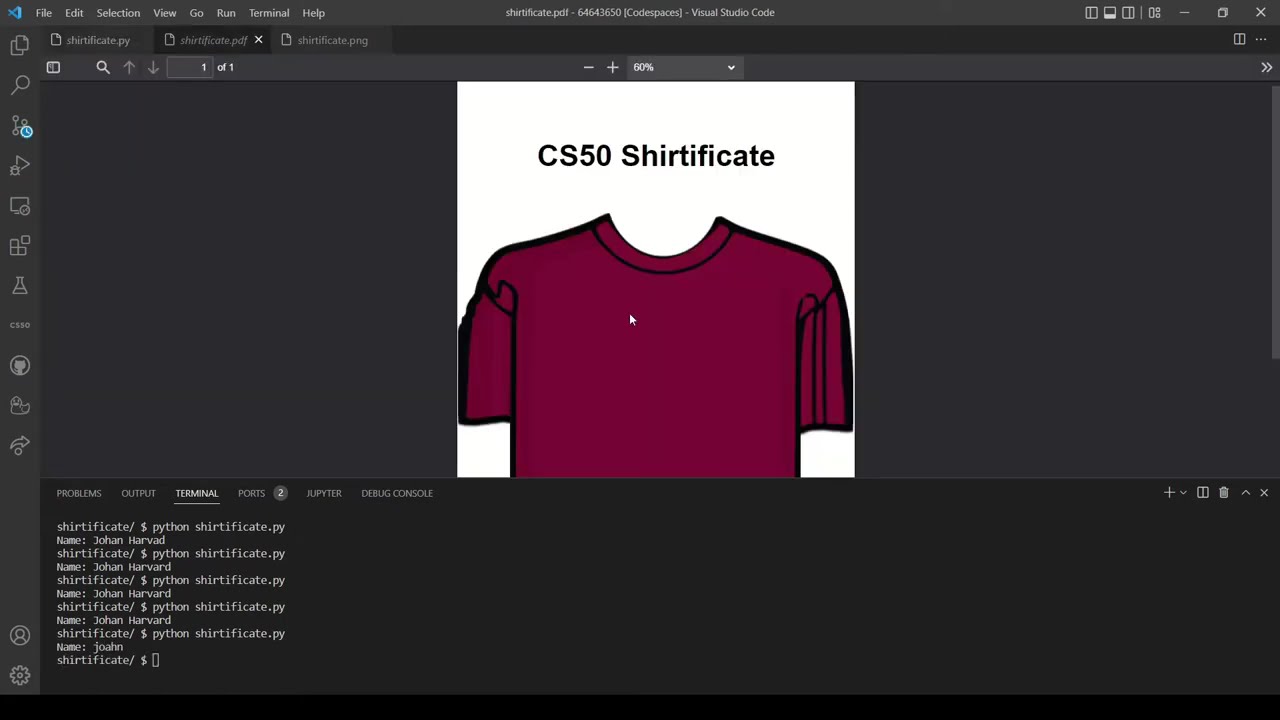Show the Output panel

(x=138, y=493)
